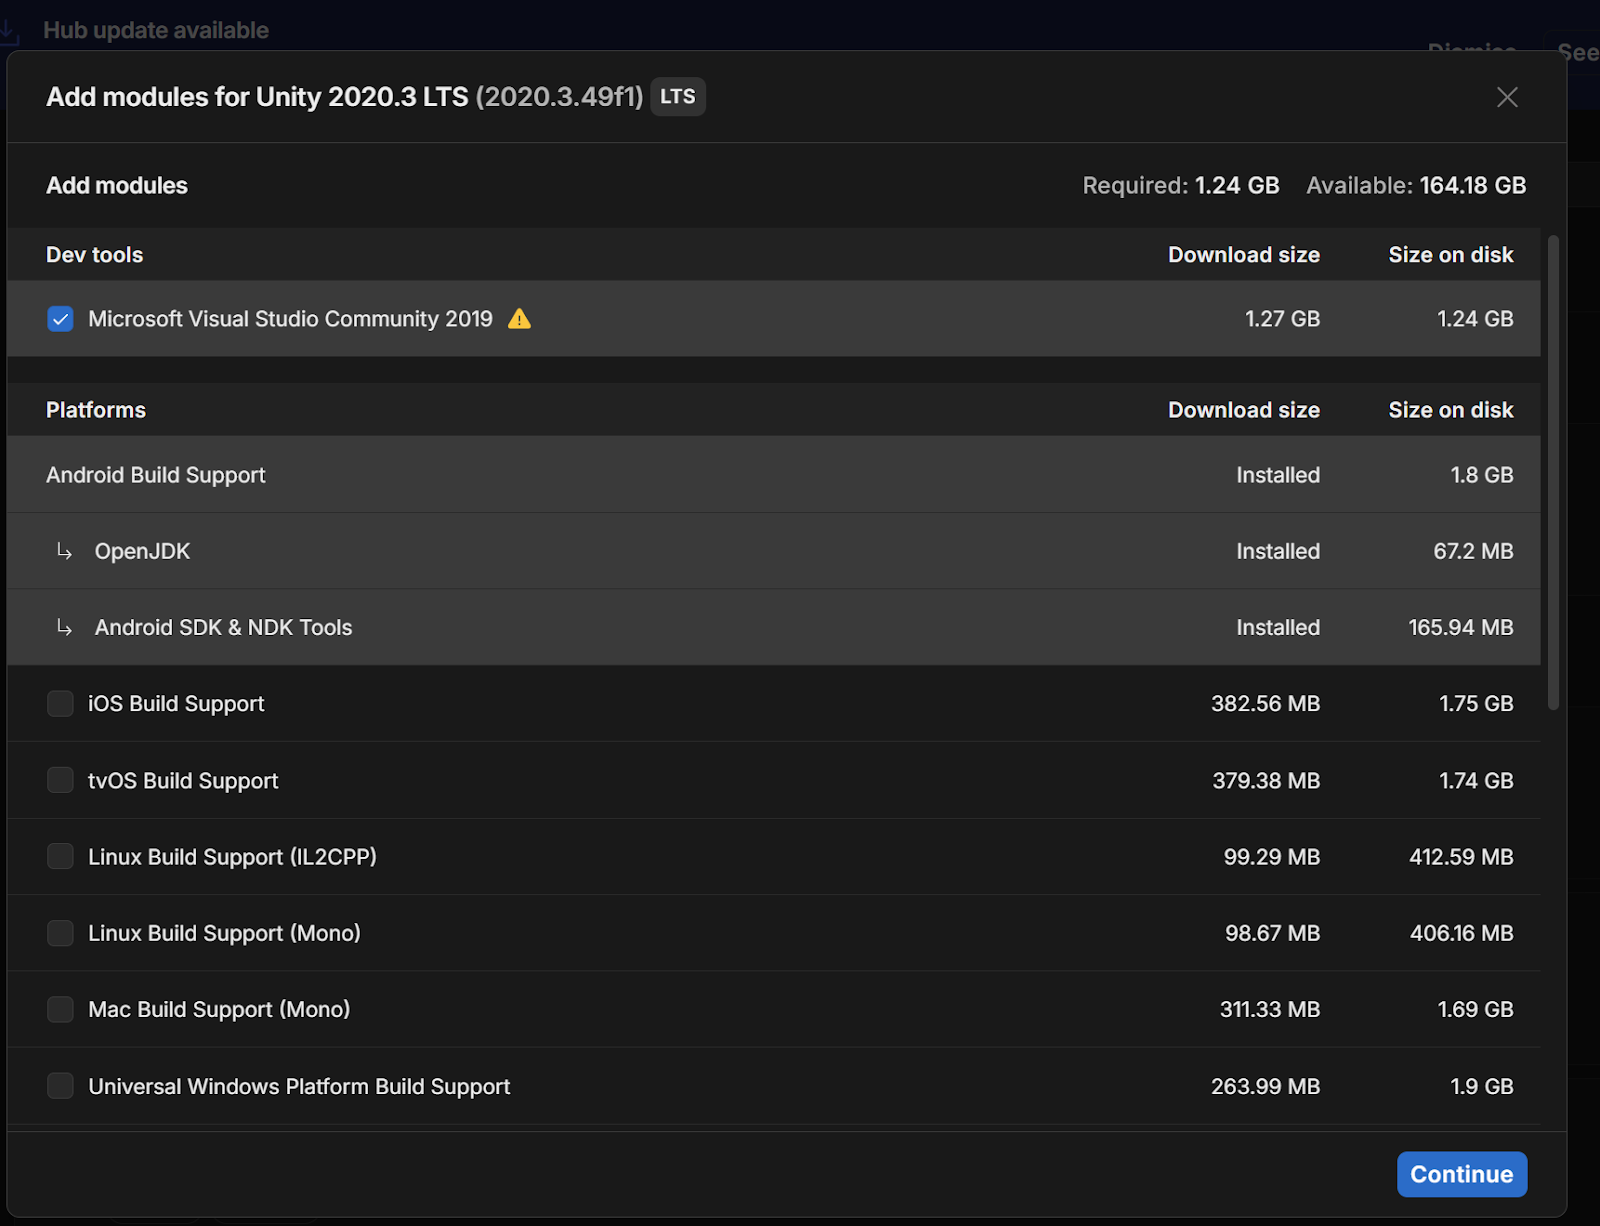The image size is (1600, 1226).
Task: Click the arrow icon next to OpenJDK
Action: click(65, 551)
